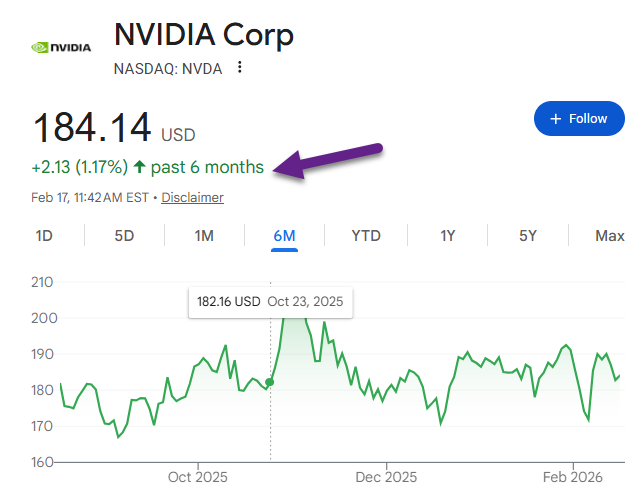Show the 1M chart range
642x495 pixels.
click(x=204, y=236)
